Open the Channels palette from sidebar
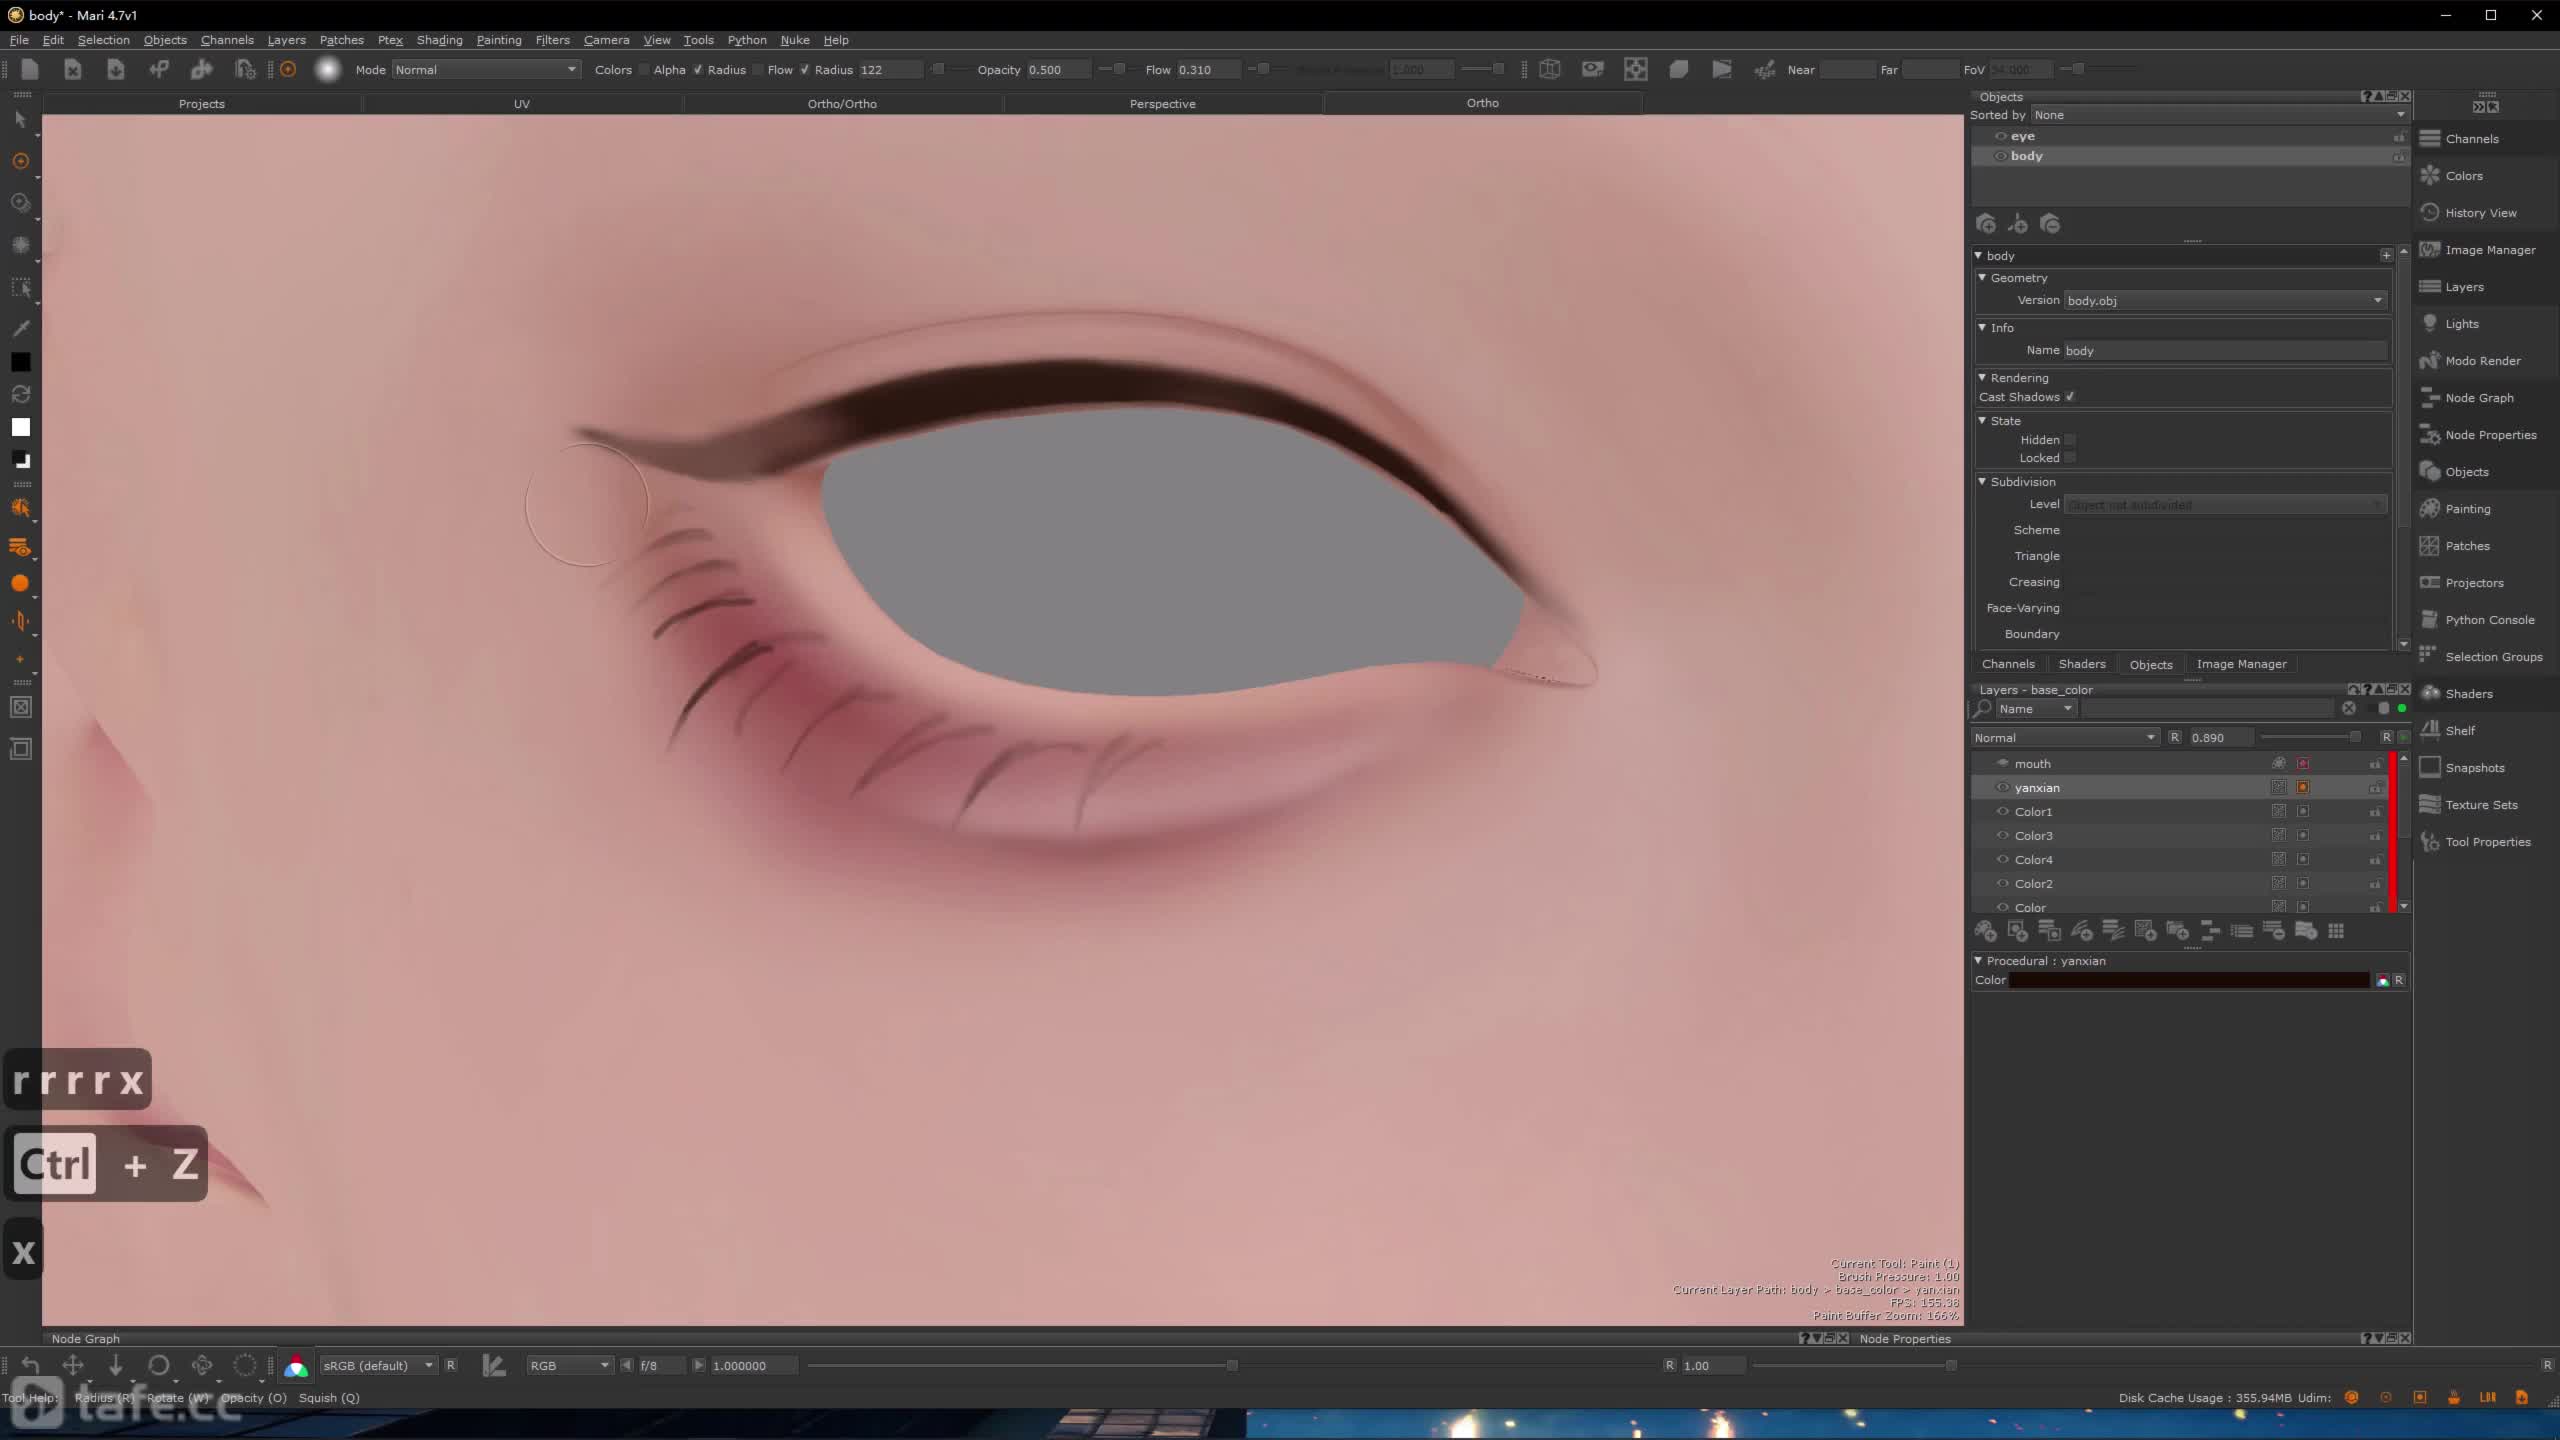This screenshot has height=1440, width=2560. click(2471, 139)
